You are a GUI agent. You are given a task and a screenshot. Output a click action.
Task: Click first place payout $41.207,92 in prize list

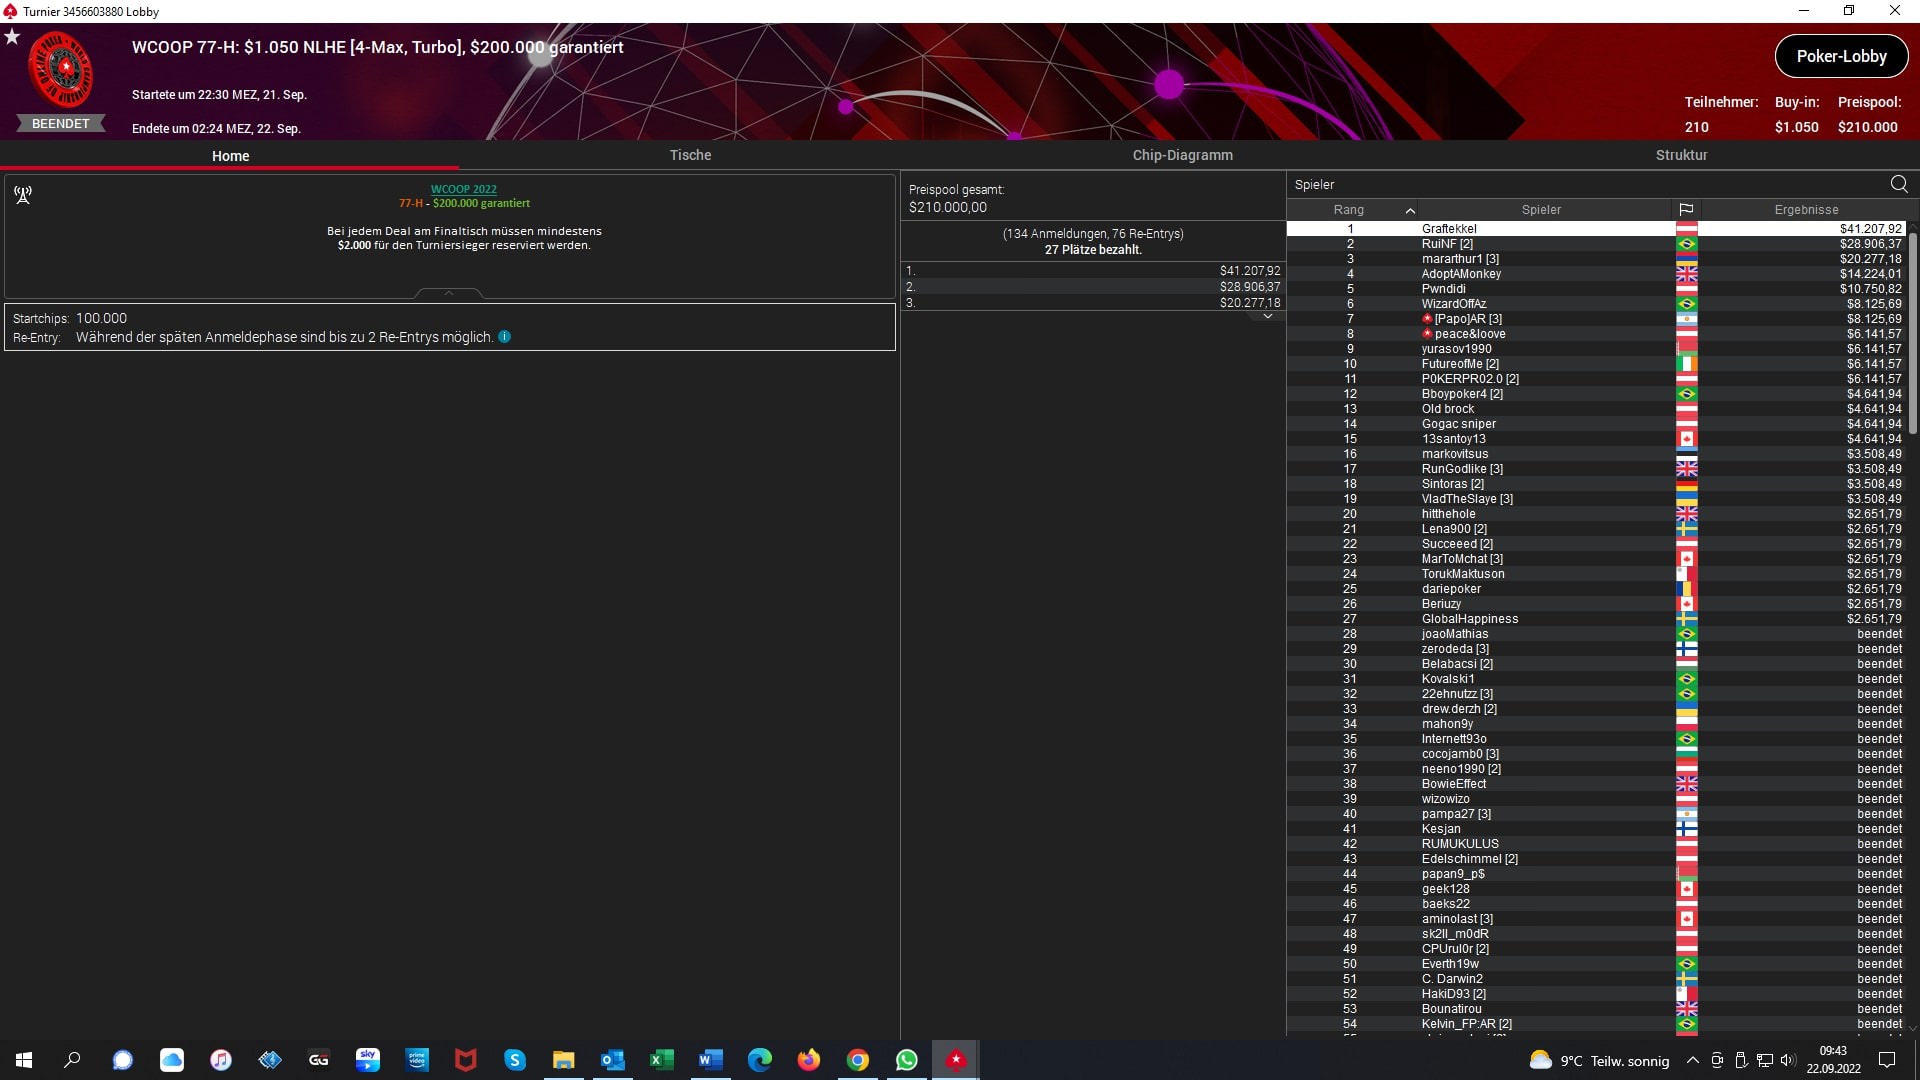click(x=1250, y=271)
